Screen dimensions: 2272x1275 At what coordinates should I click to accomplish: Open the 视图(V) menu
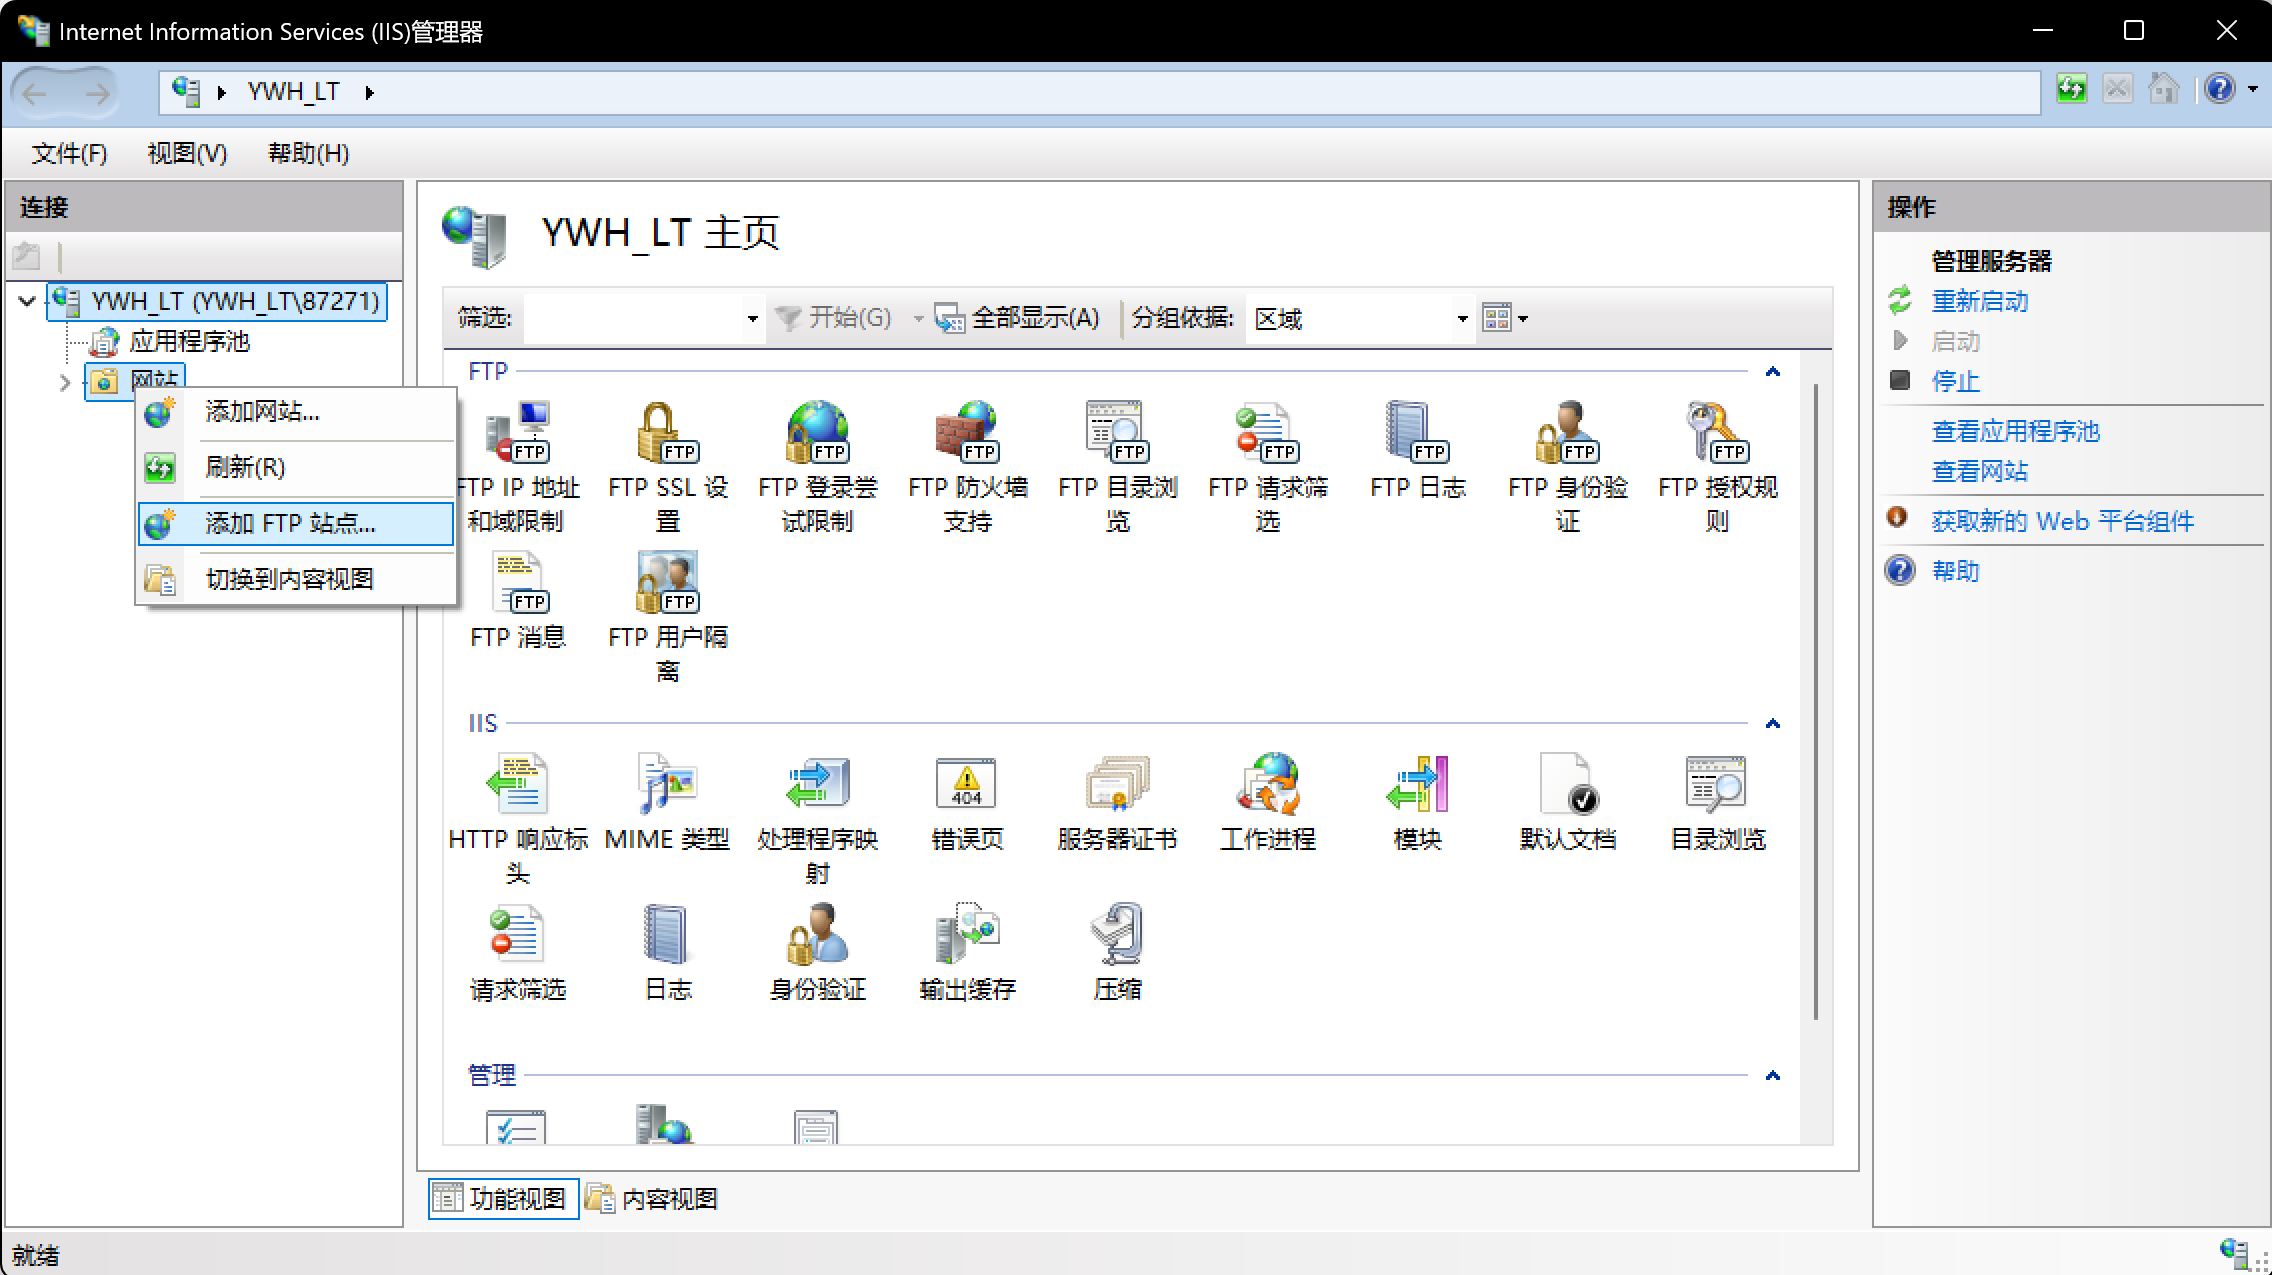[x=185, y=153]
